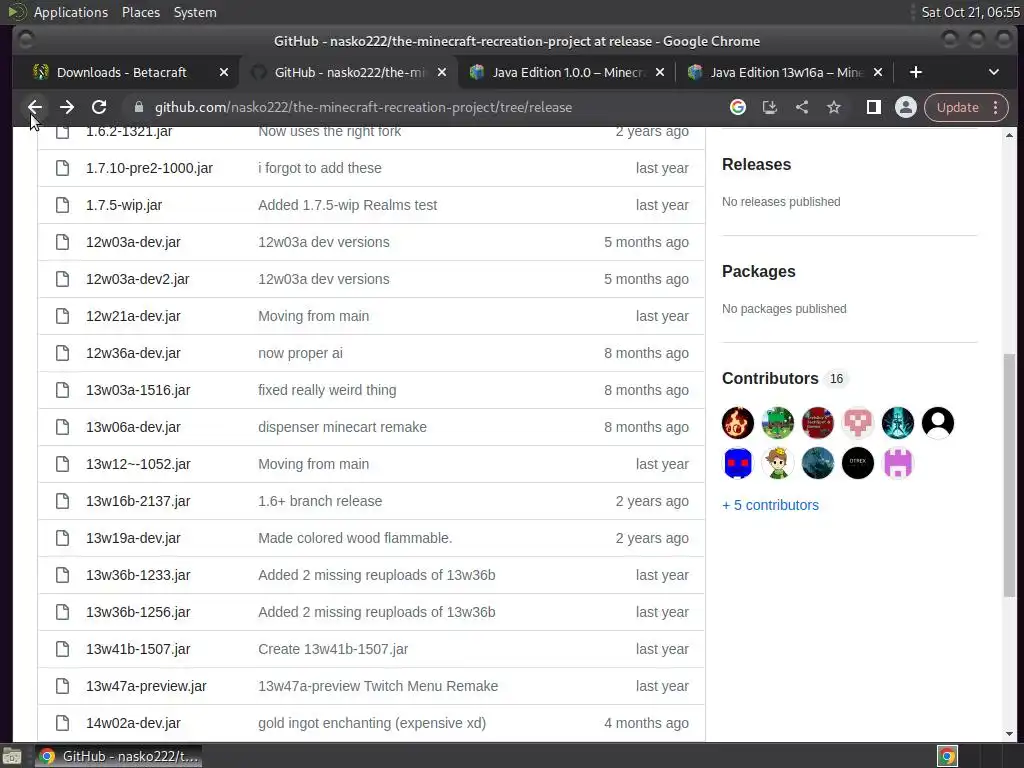Close the Java Edition 1.0.0 tab
This screenshot has width=1024, height=768.
[x=660, y=72]
